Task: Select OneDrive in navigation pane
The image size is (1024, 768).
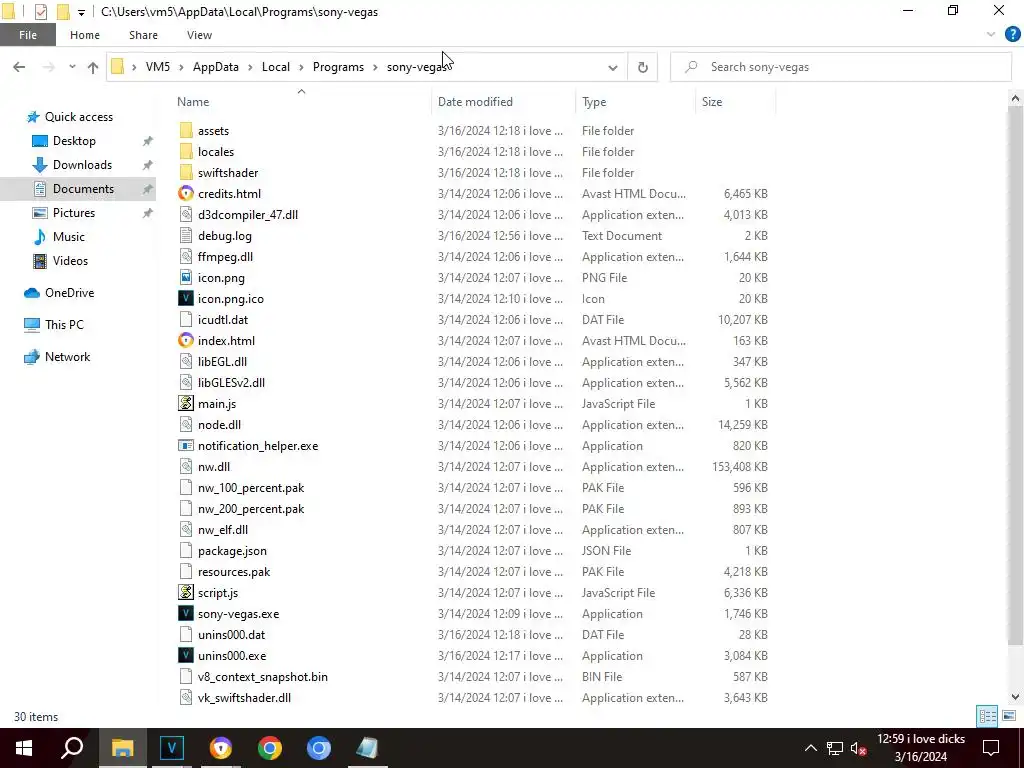Action: click(69, 293)
